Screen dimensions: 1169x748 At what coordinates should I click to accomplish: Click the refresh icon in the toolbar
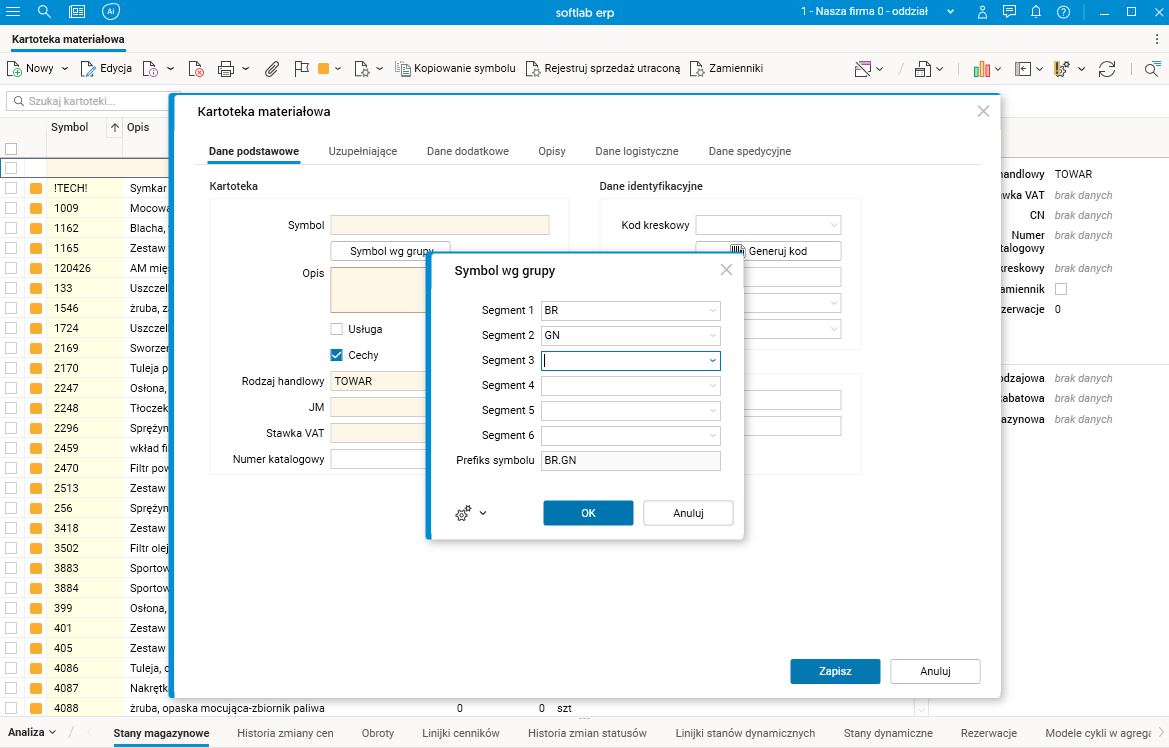[1107, 69]
